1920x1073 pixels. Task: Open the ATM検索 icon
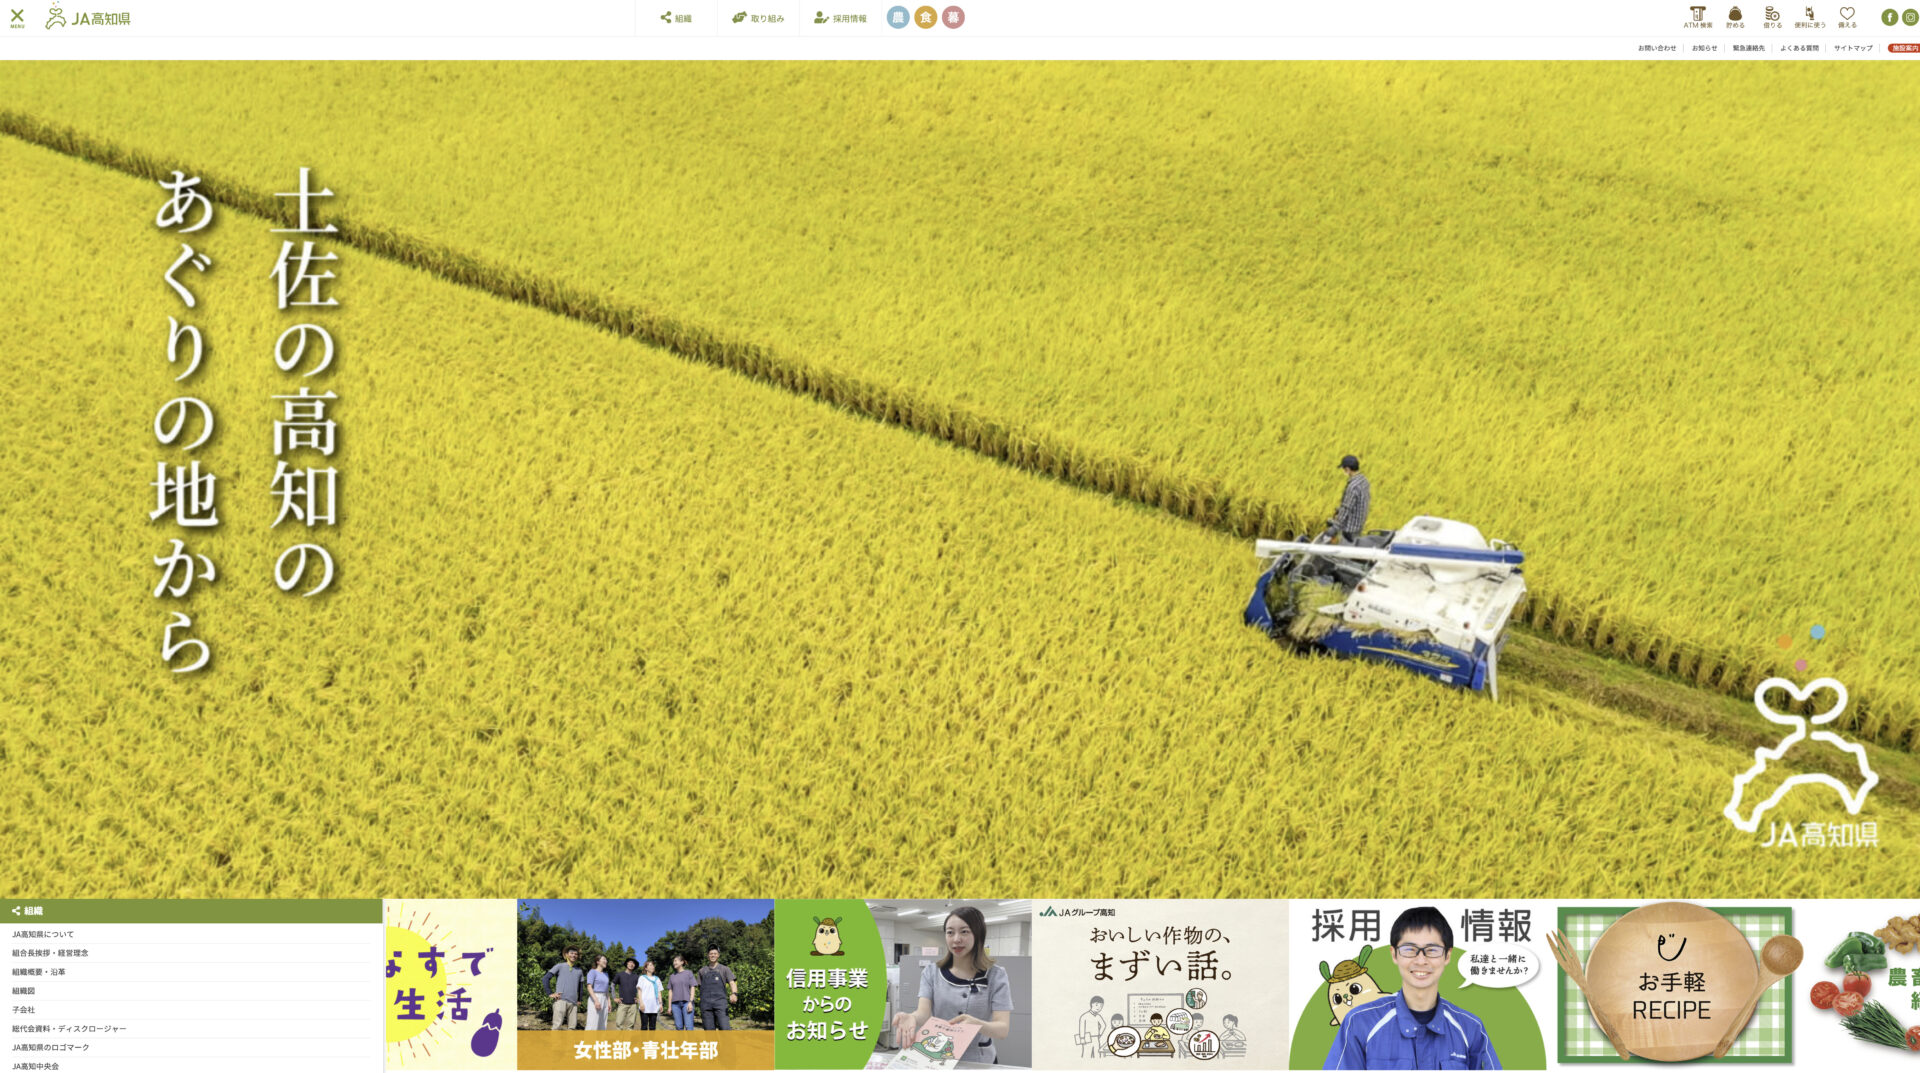click(1697, 17)
